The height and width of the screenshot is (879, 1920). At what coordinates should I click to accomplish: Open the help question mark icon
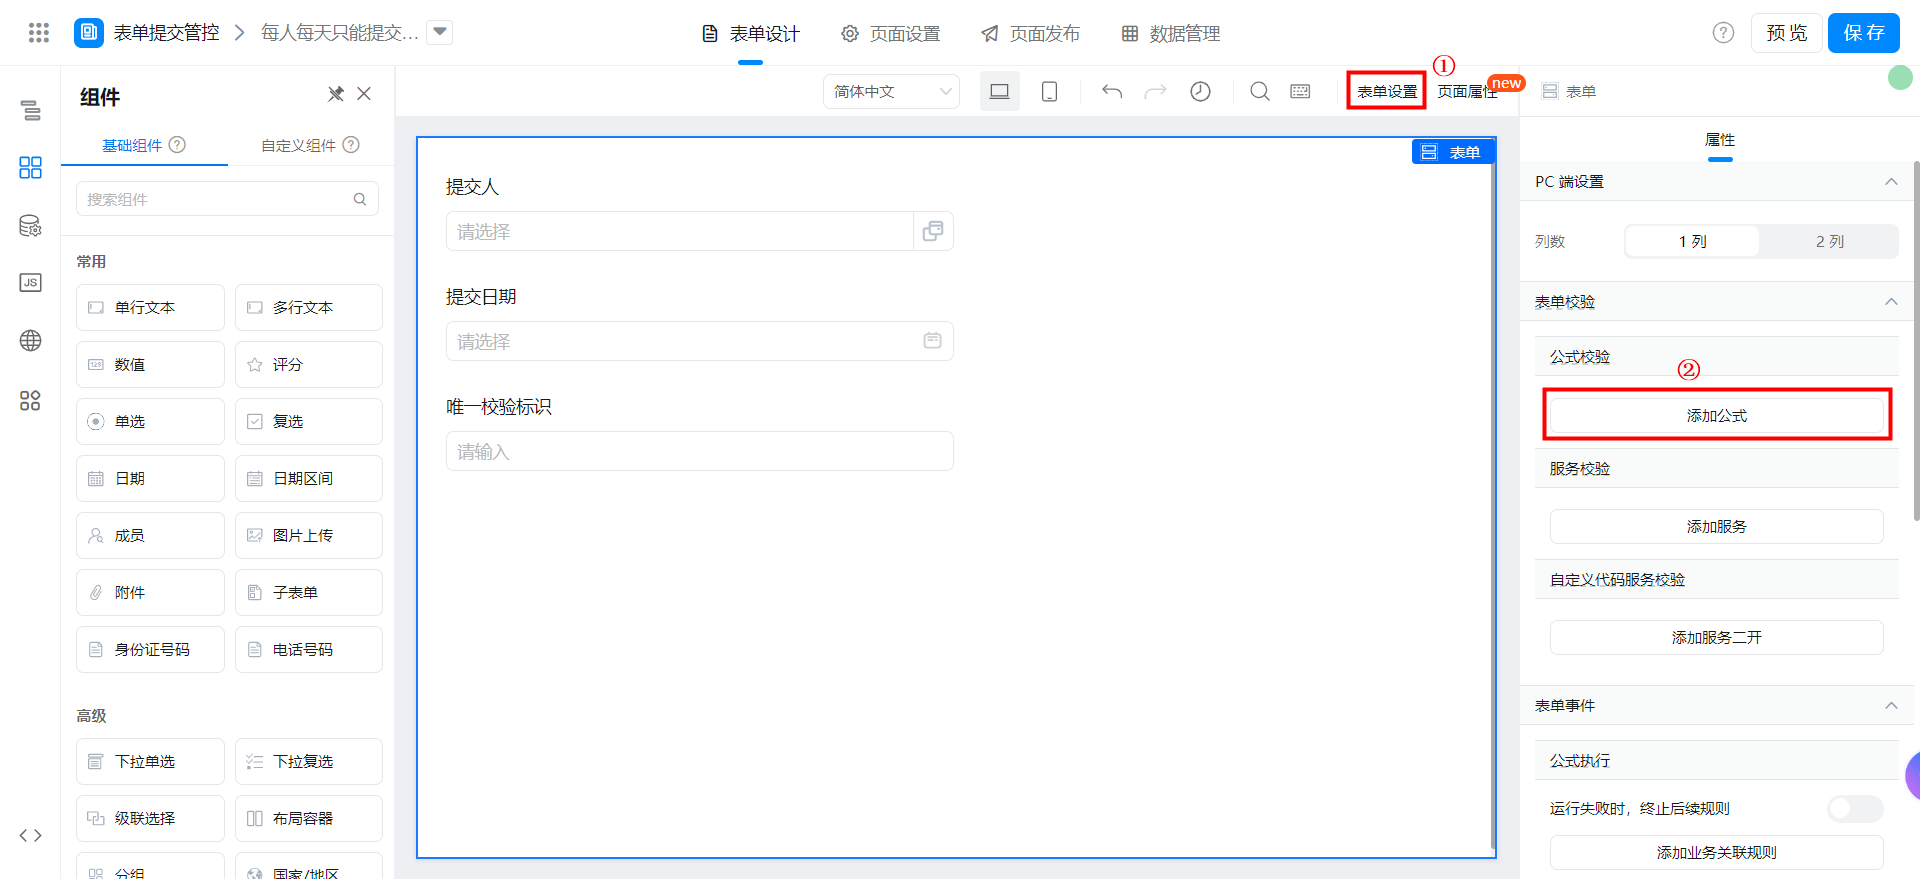[1723, 33]
